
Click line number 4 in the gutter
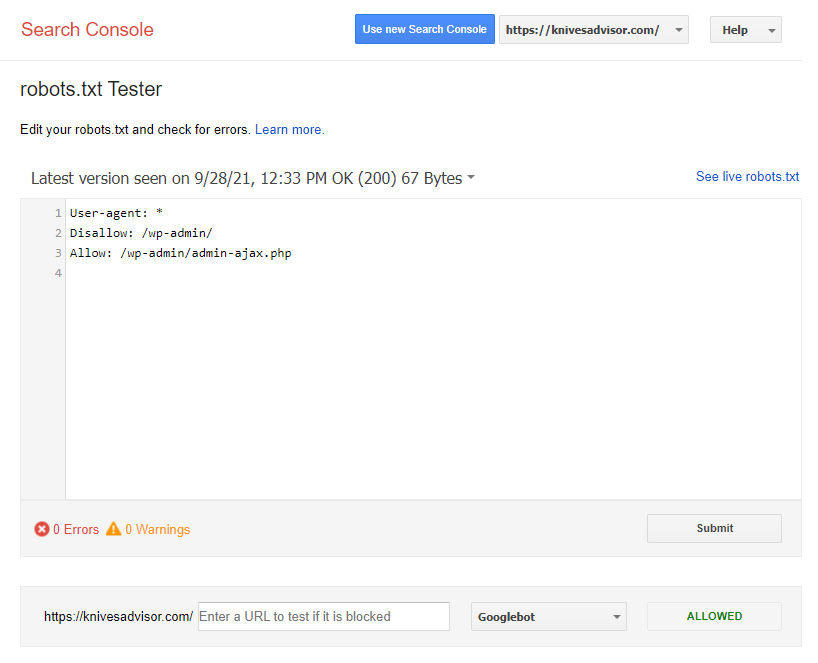pyautogui.click(x=58, y=273)
